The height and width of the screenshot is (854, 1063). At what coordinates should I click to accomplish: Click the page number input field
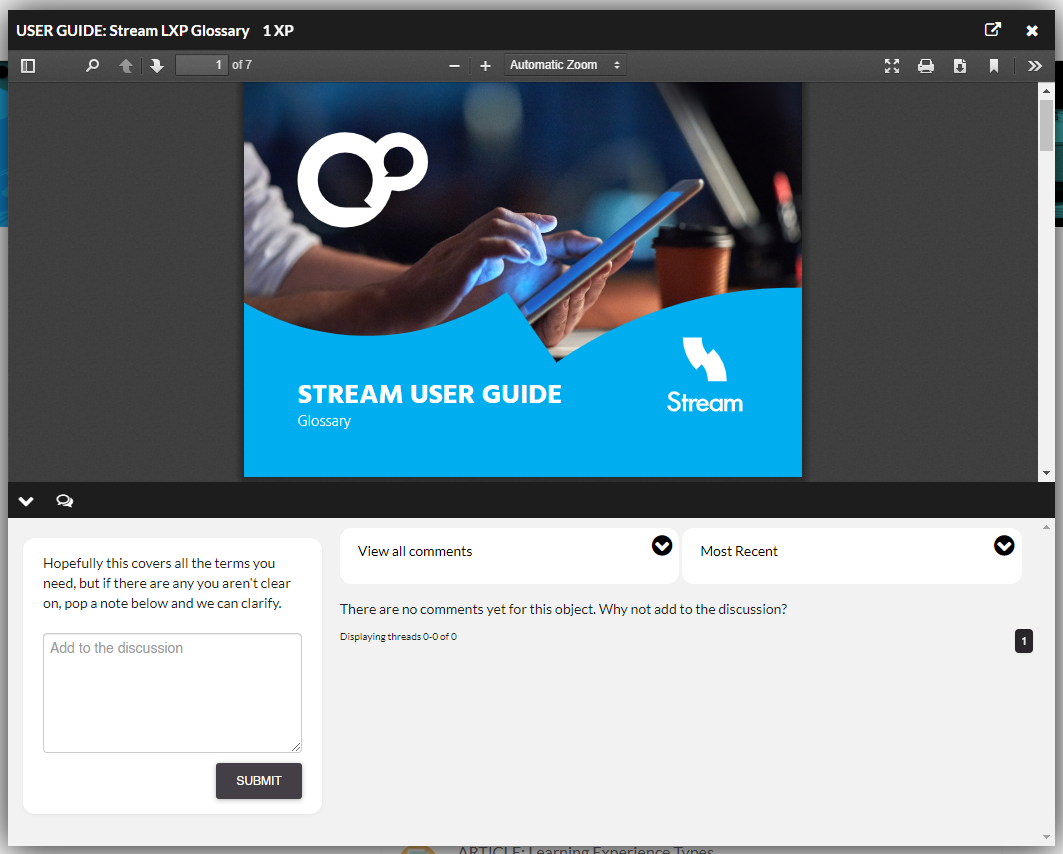pos(201,65)
